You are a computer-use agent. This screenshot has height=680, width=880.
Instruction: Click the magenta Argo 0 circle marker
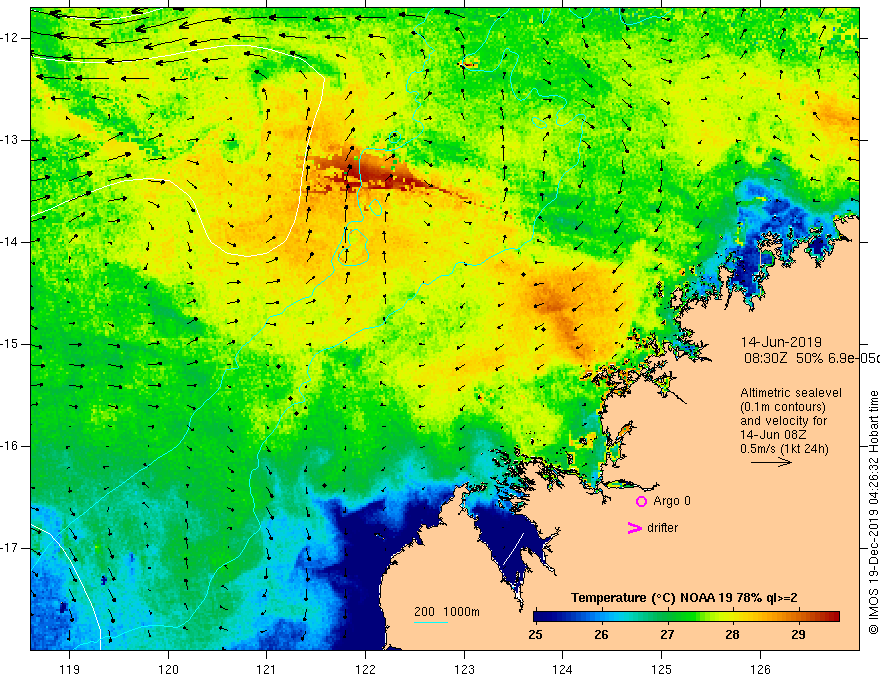click(641, 501)
